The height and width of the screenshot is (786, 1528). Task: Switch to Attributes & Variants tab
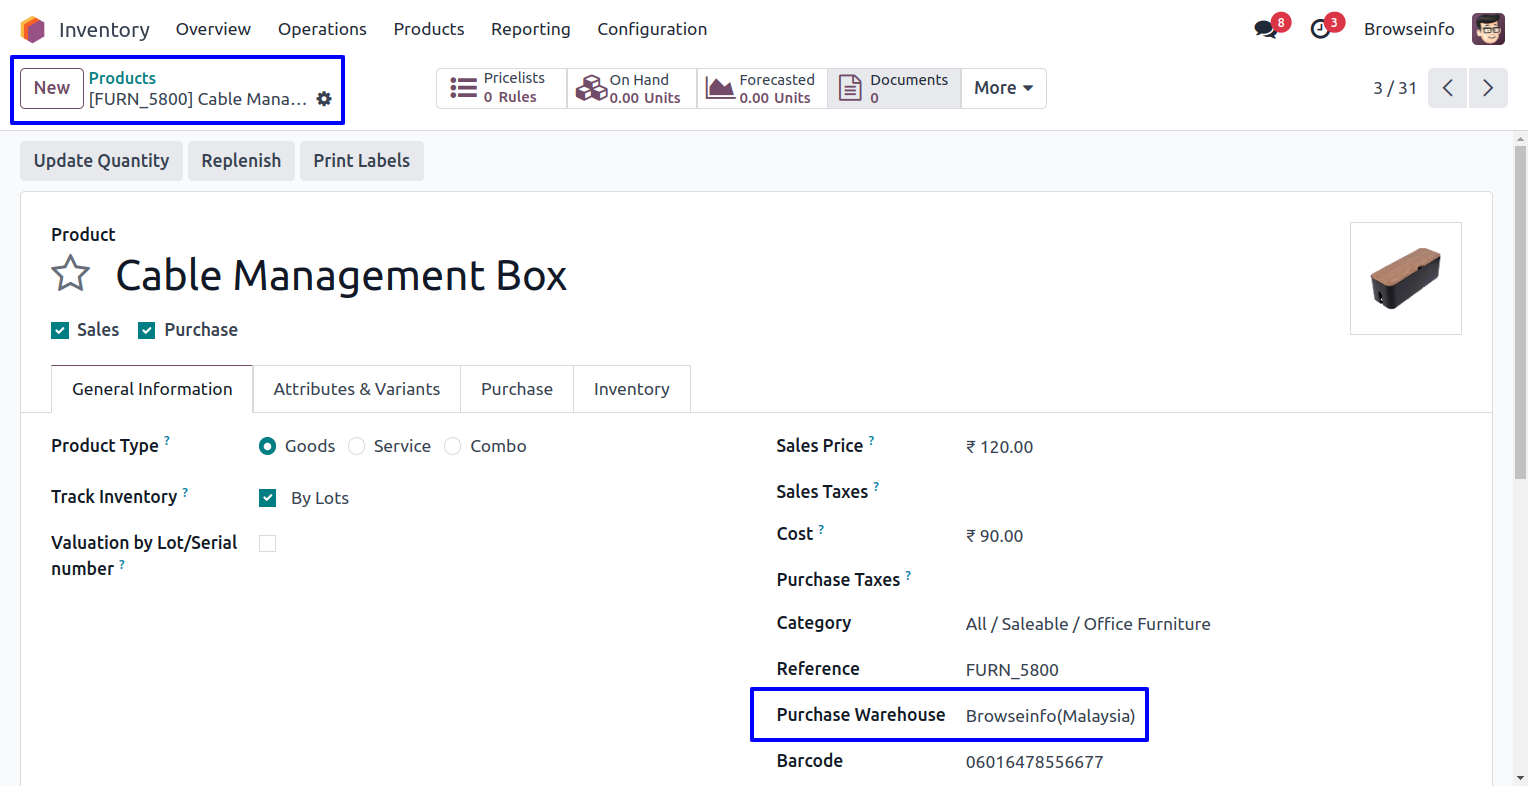pyautogui.click(x=357, y=389)
